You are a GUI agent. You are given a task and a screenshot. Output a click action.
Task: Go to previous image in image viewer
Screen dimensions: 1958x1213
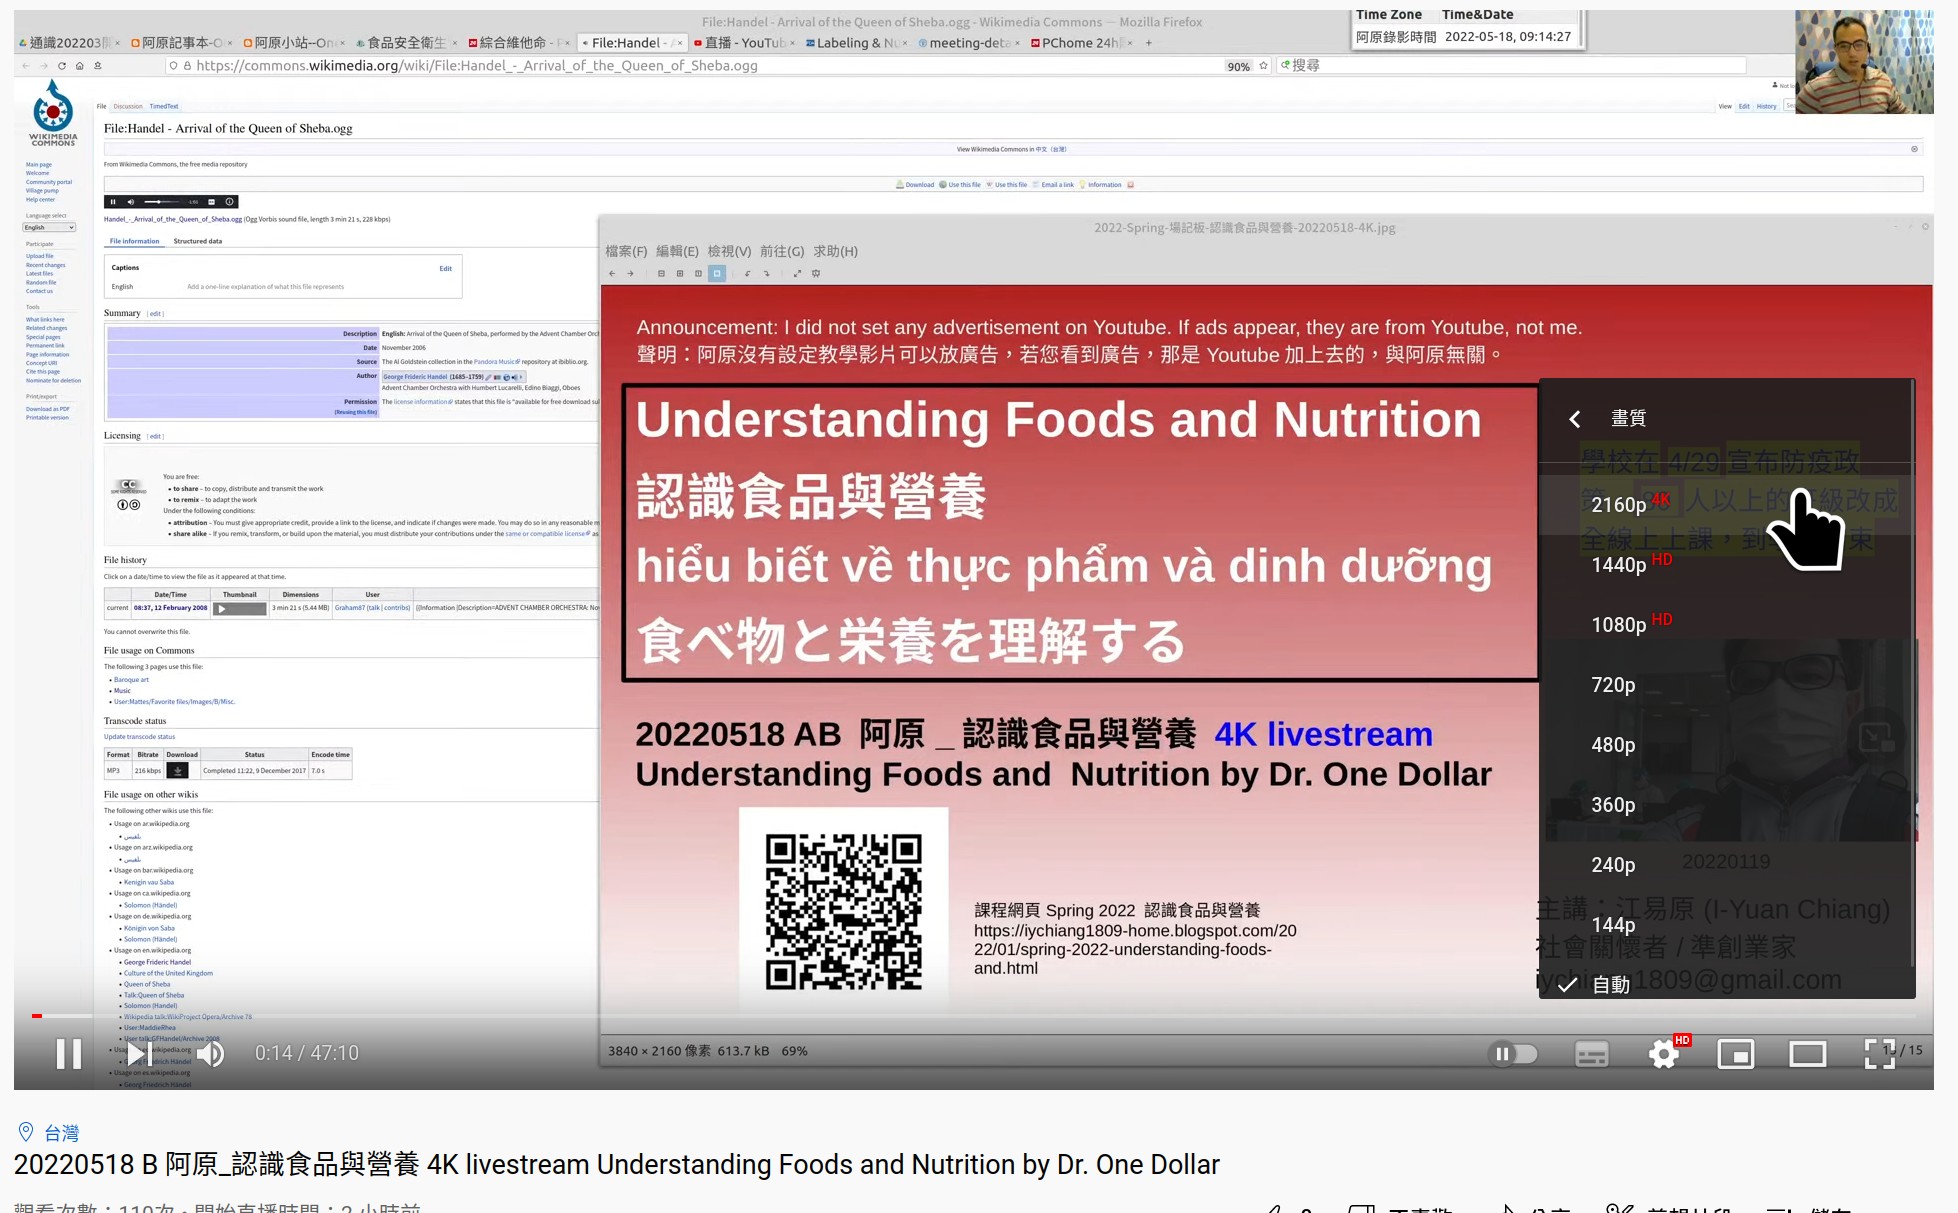coord(612,273)
